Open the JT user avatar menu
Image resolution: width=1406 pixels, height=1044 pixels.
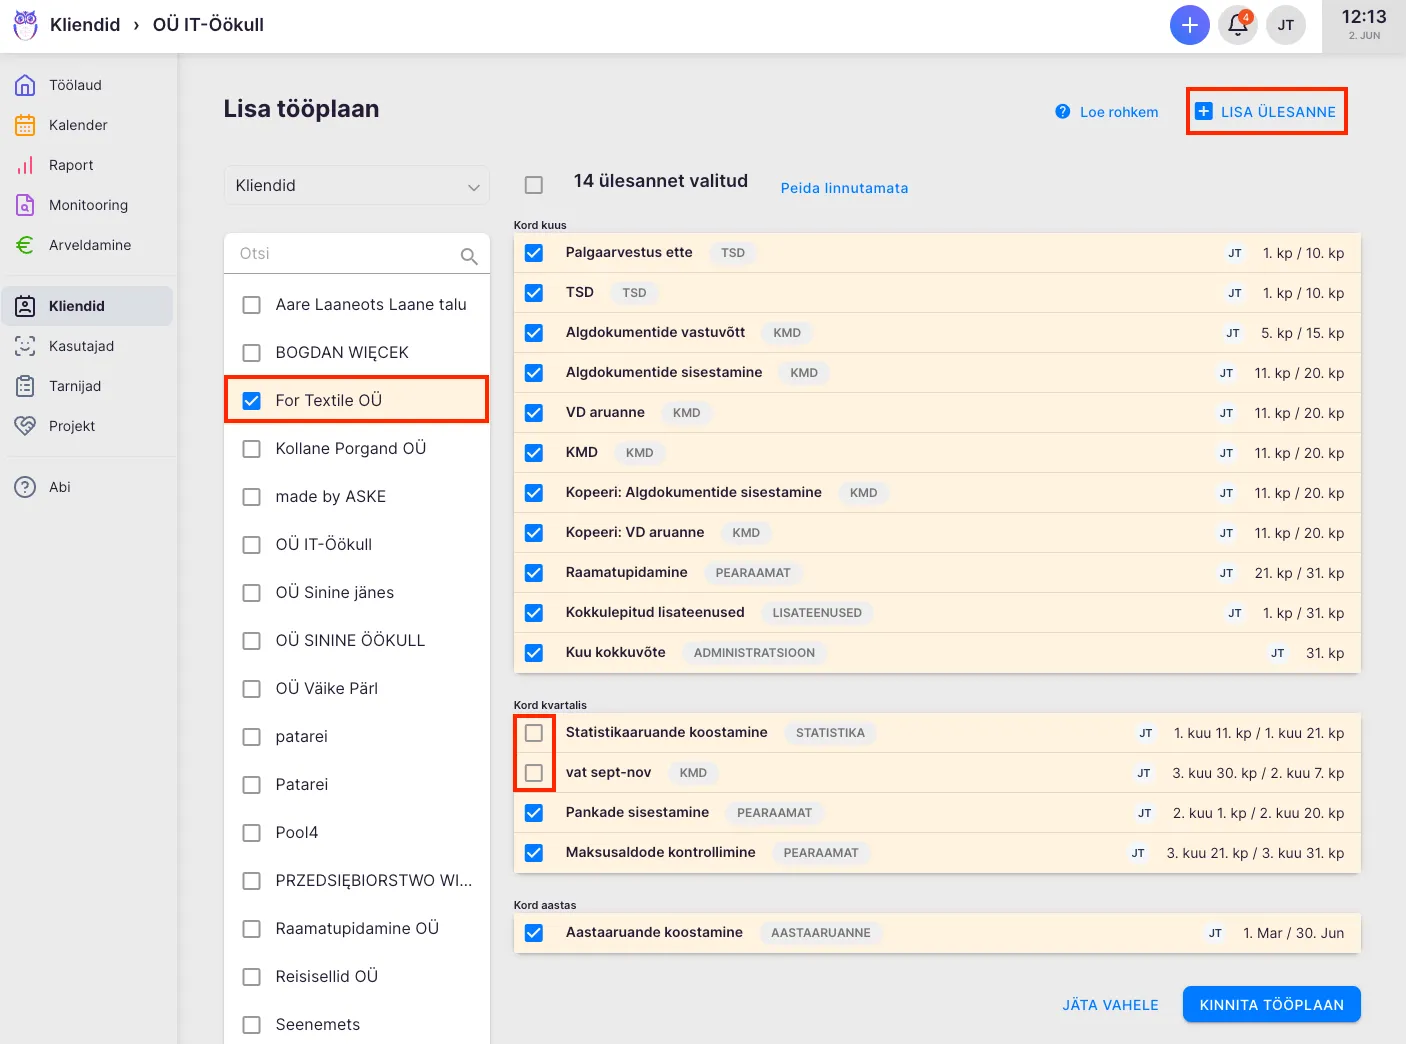point(1285,25)
